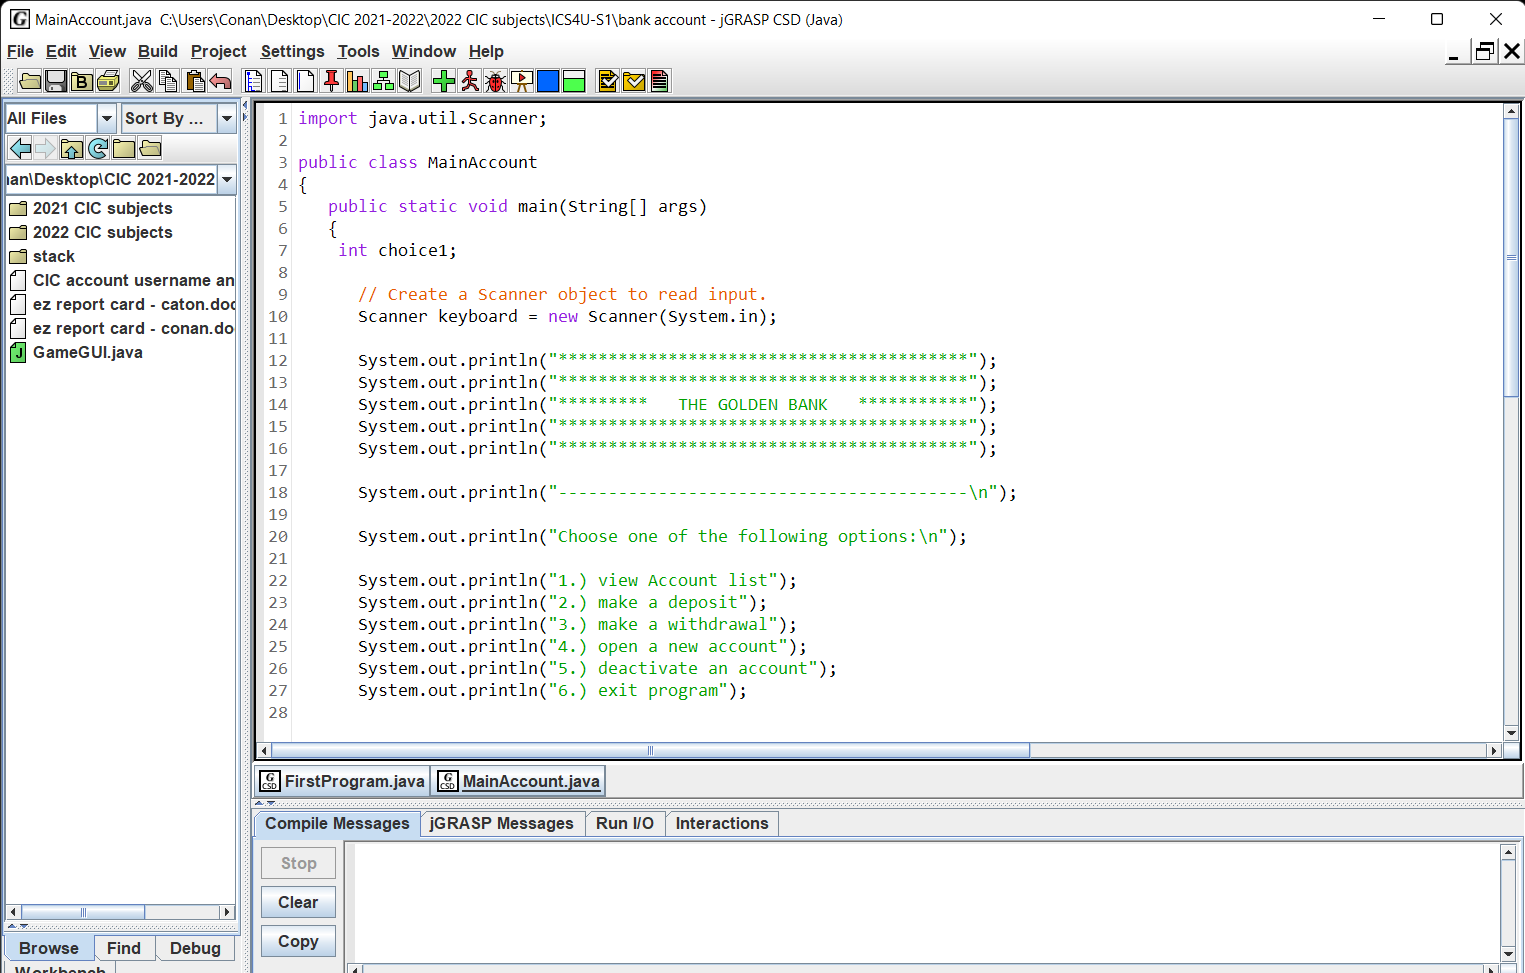Screen dimensions: 1525x973
Task: Open the Settings menu
Action: click(292, 51)
